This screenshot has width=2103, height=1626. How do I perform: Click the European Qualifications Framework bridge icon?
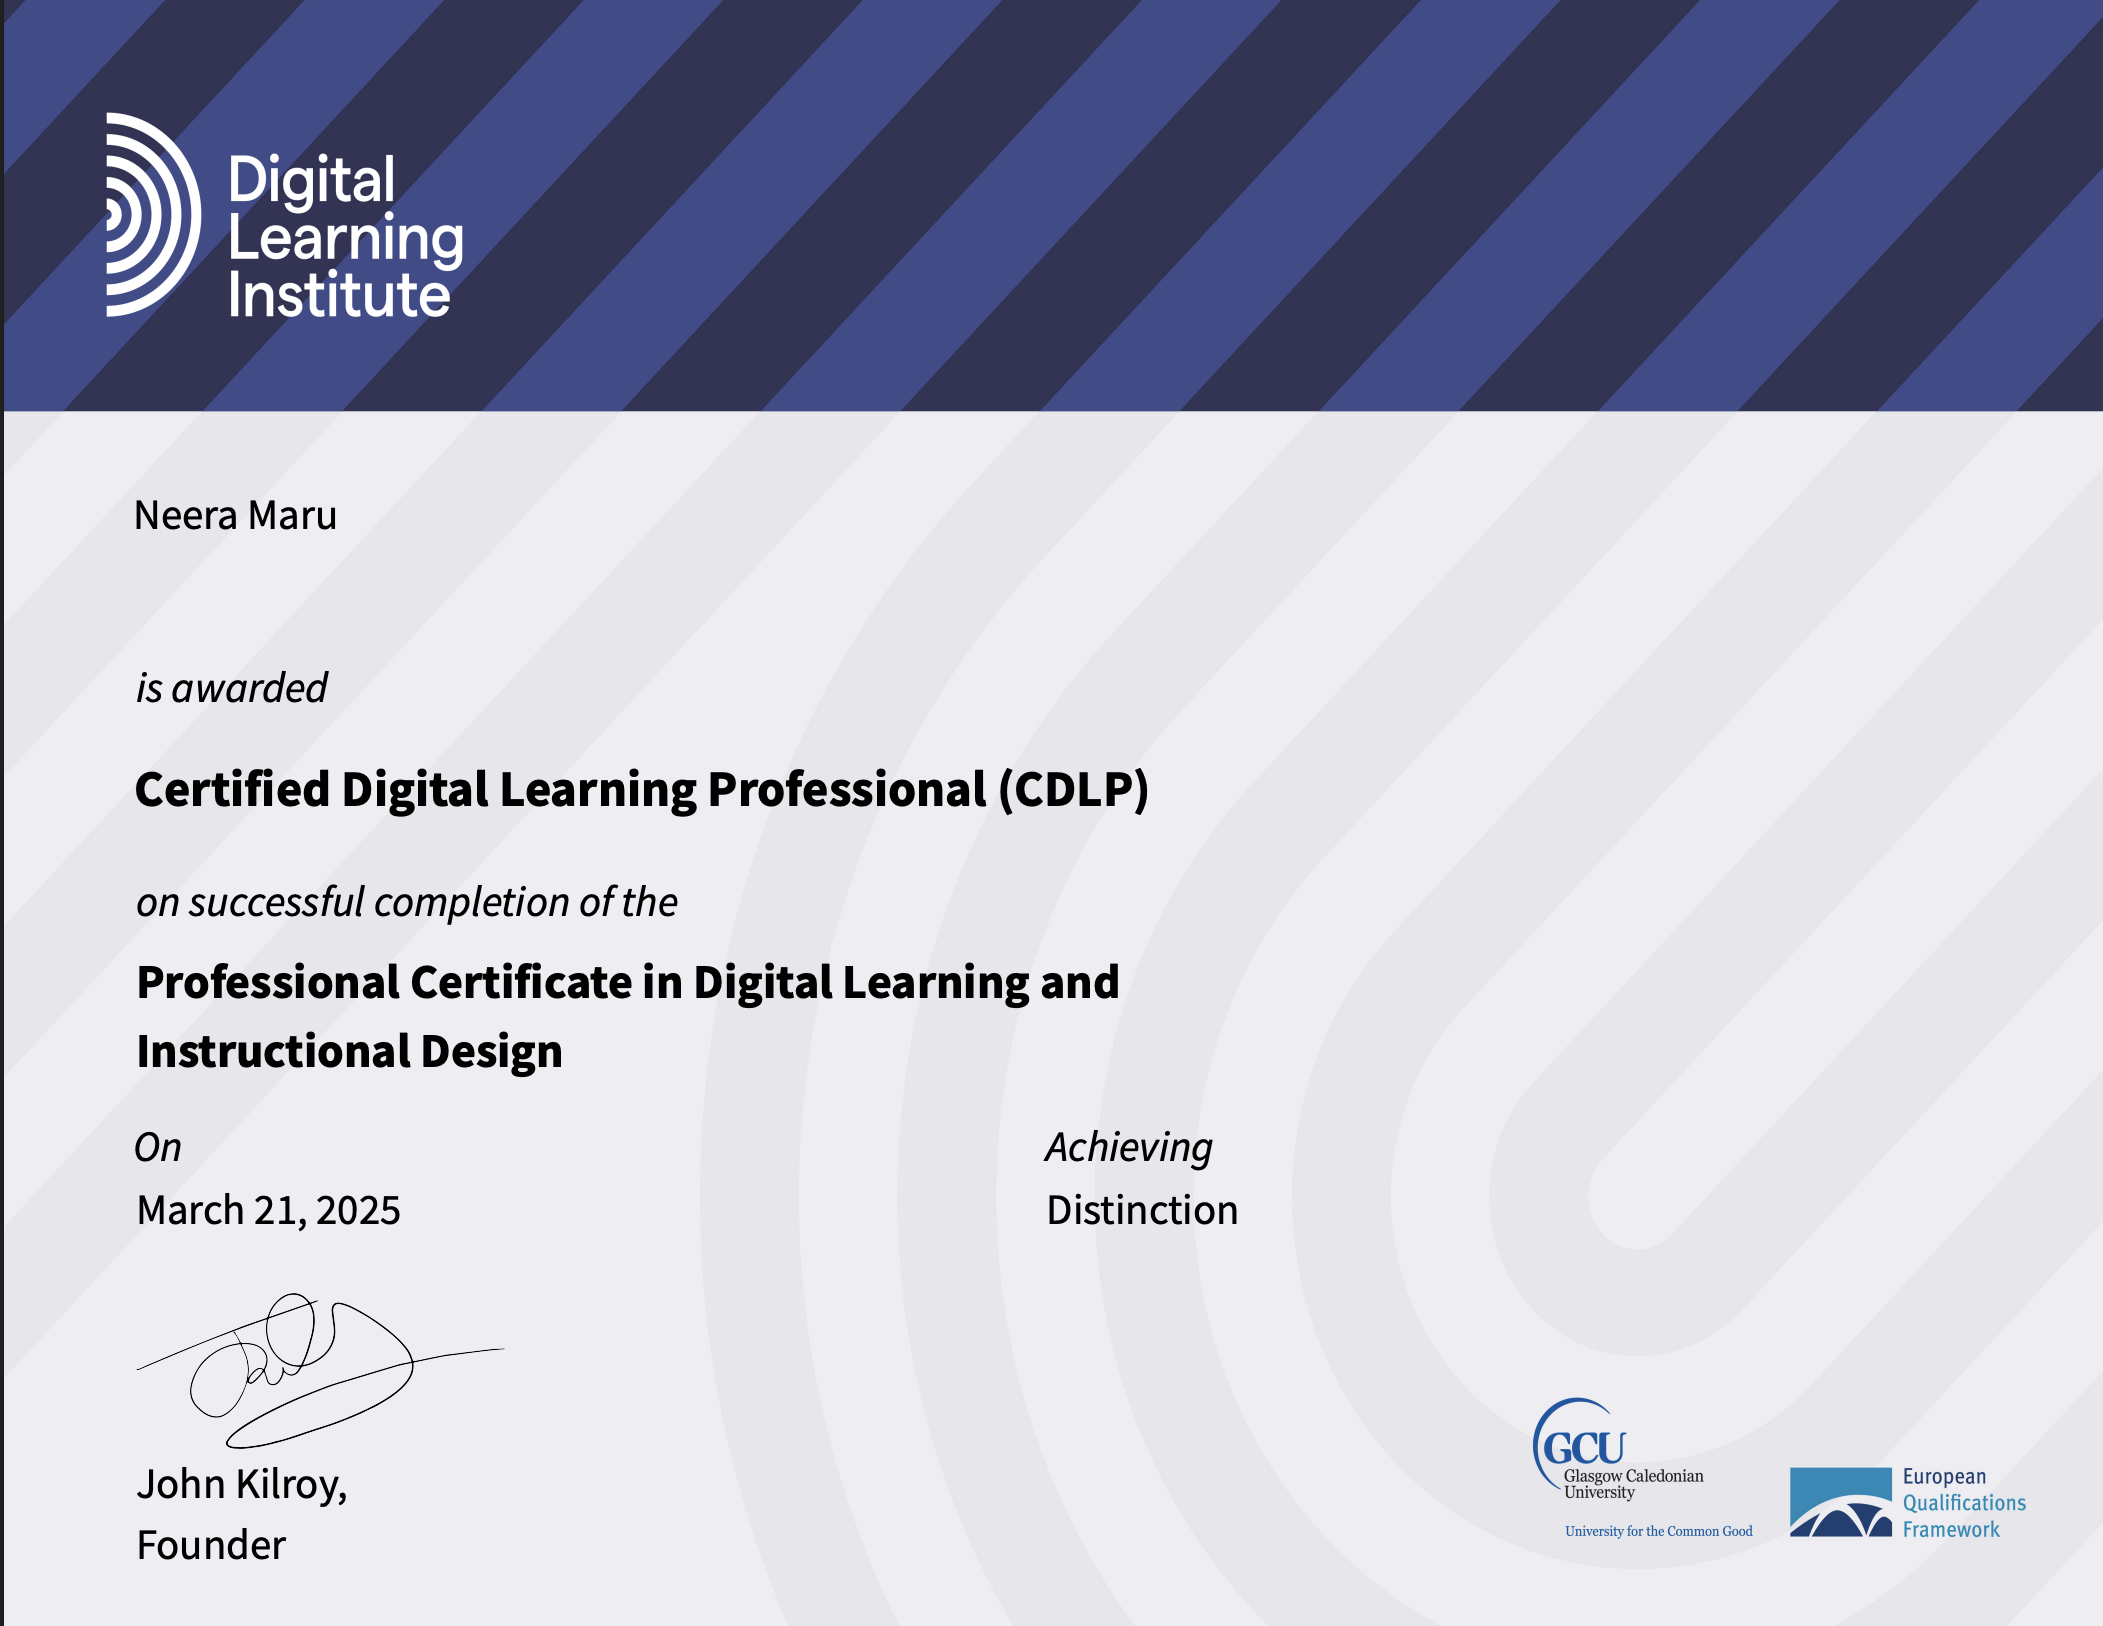coord(1839,1502)
